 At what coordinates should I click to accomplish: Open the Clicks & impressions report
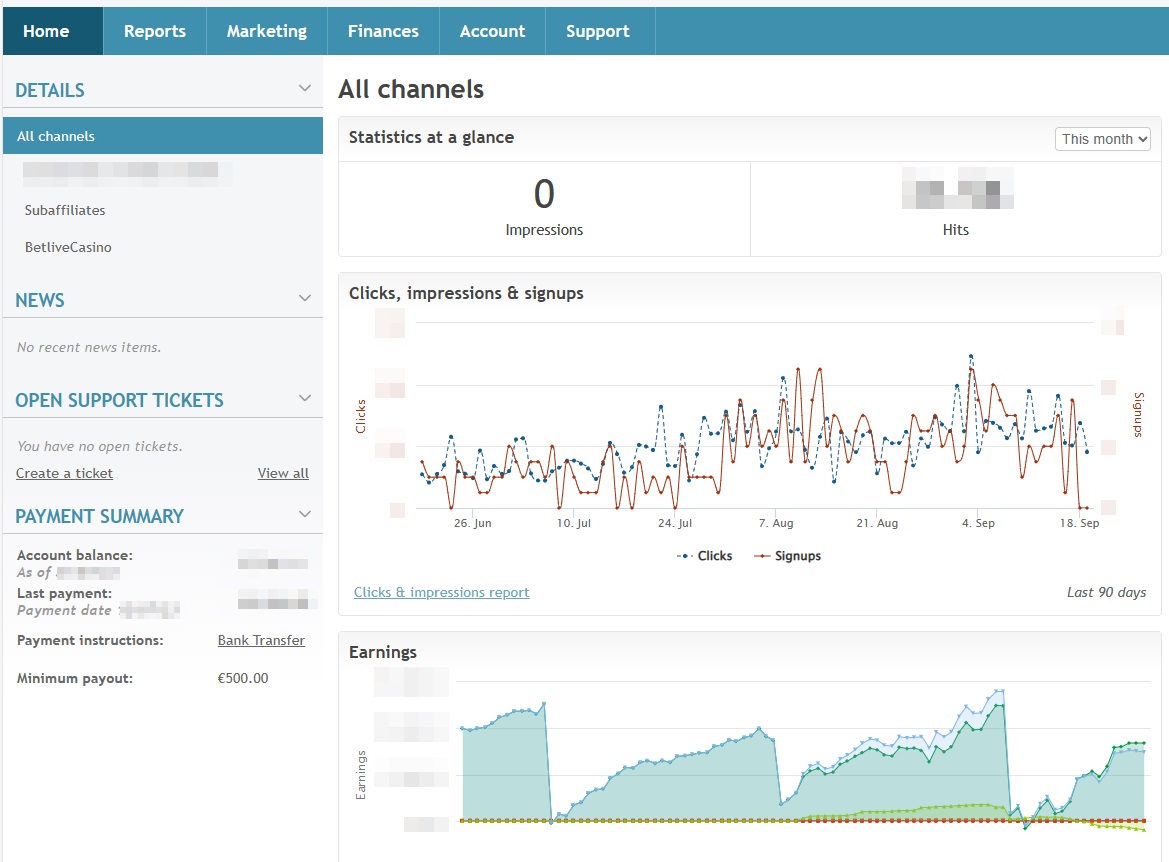(441, 592)
